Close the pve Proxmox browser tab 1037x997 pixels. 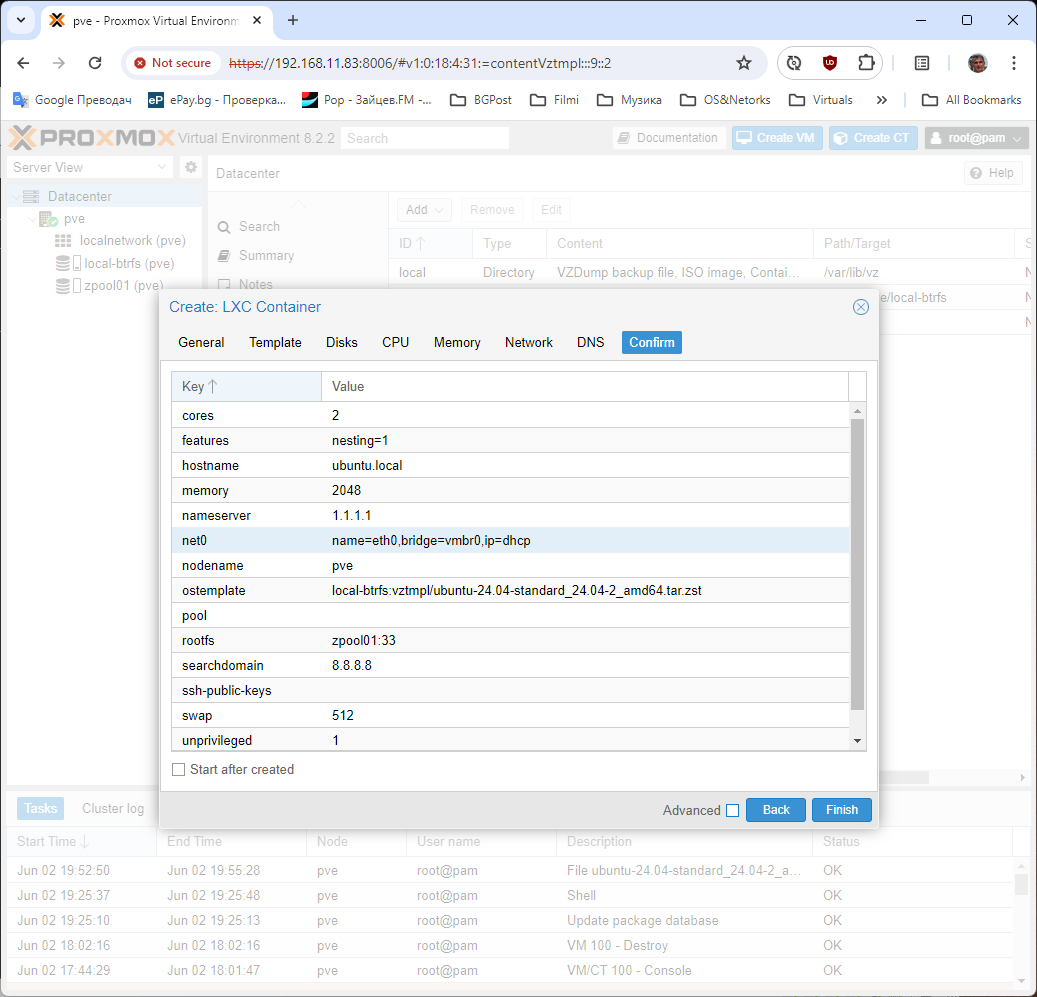point(257,20)
